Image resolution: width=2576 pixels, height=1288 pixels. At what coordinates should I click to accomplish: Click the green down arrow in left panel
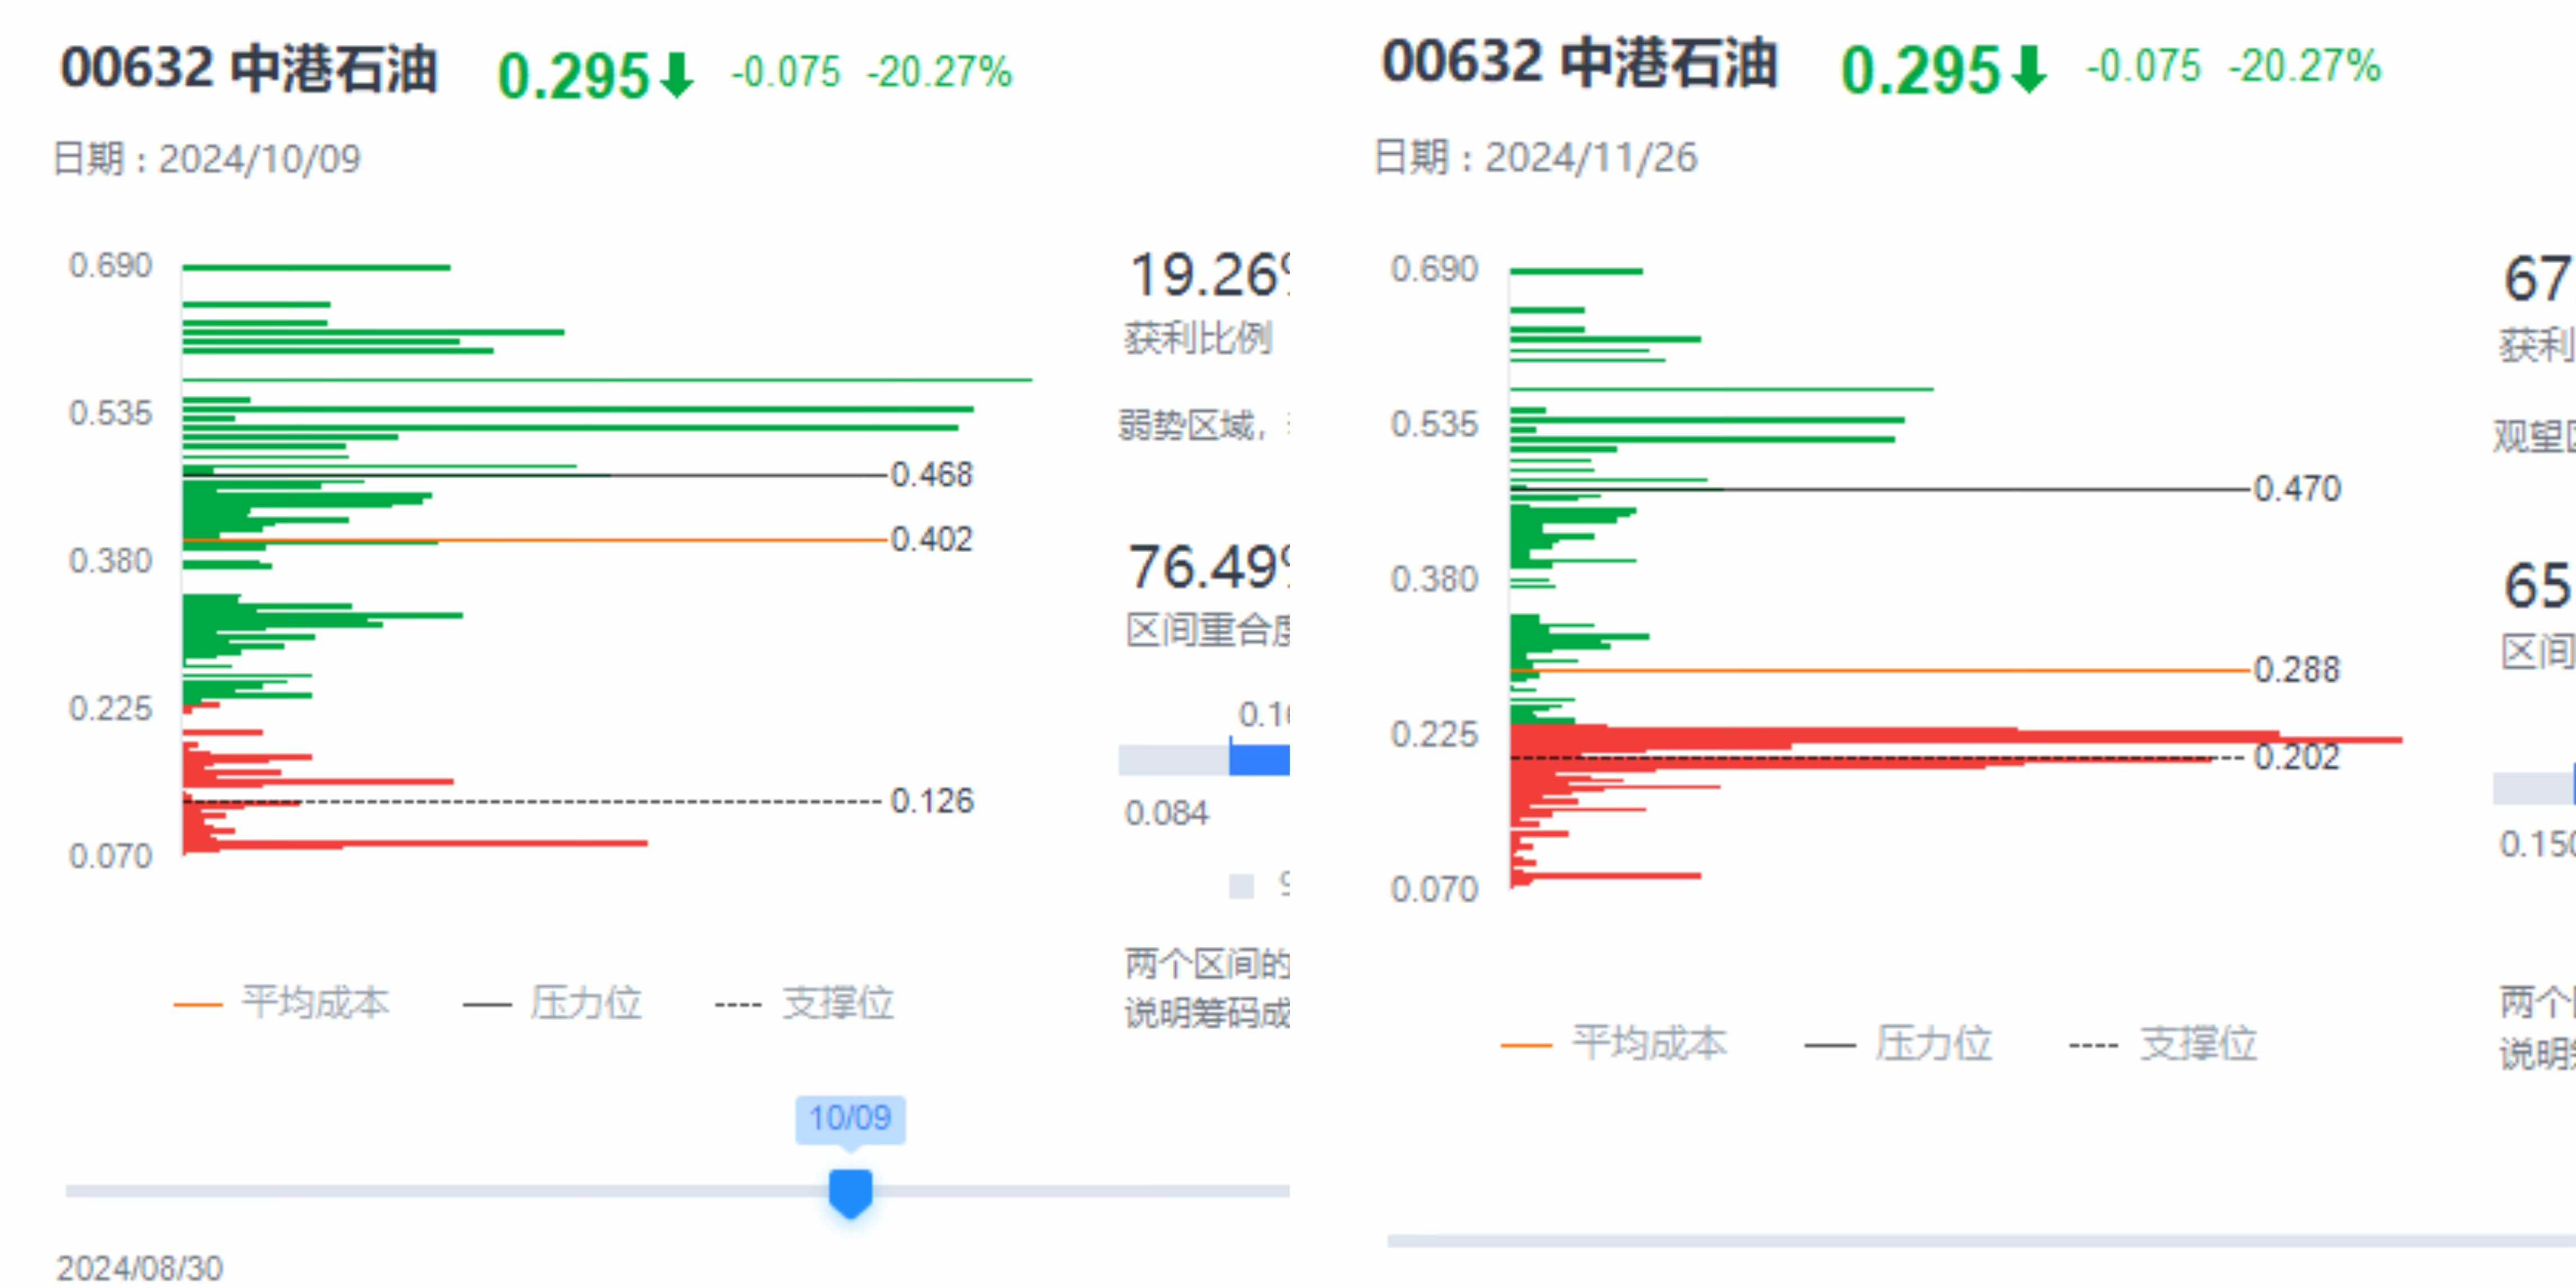(677, 75)
